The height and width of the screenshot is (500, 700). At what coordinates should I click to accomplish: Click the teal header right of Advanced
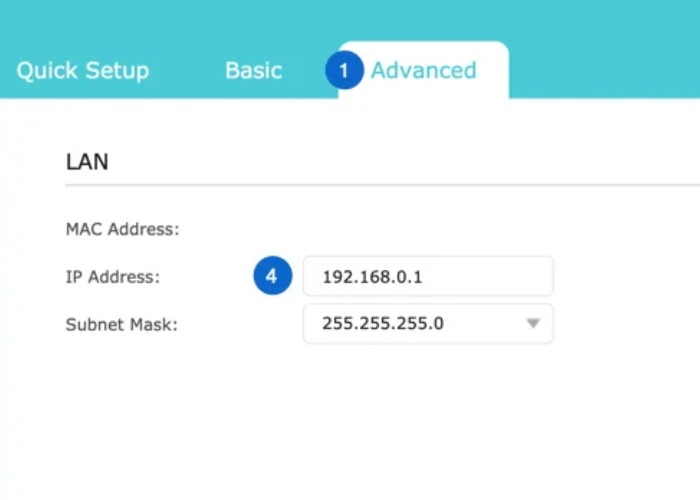pyautogui.click(x=600, y=60)
